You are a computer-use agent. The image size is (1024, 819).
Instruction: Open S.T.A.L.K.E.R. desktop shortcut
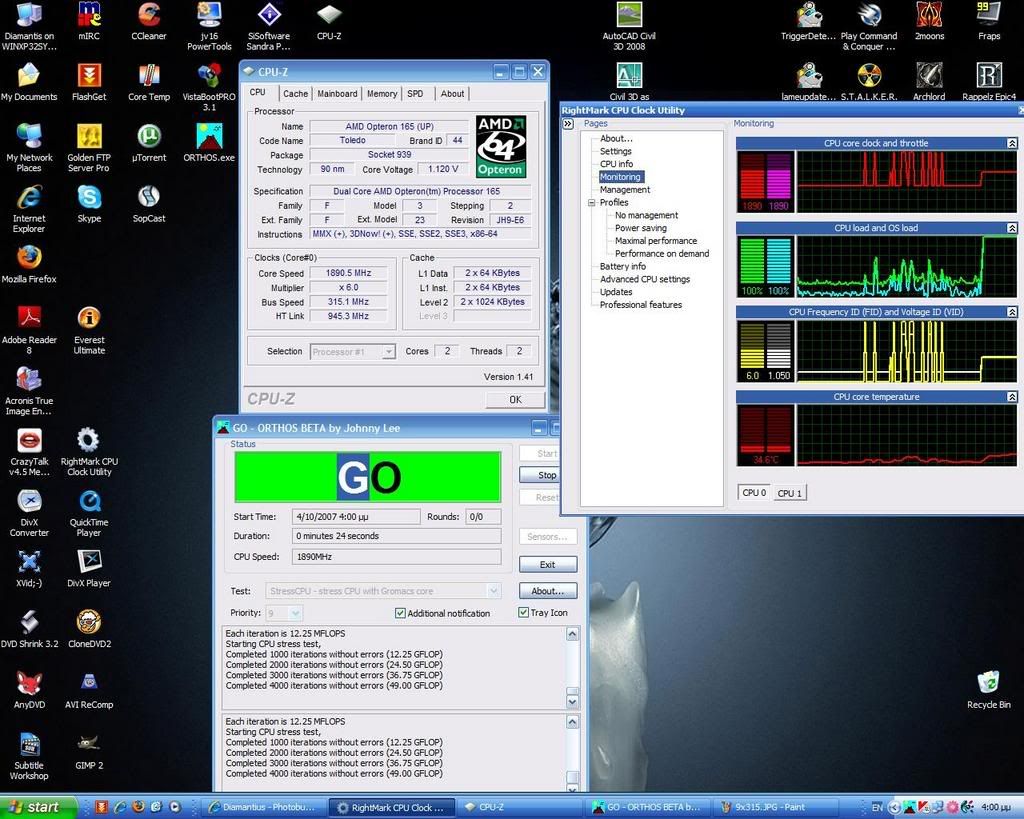(869, 82)
